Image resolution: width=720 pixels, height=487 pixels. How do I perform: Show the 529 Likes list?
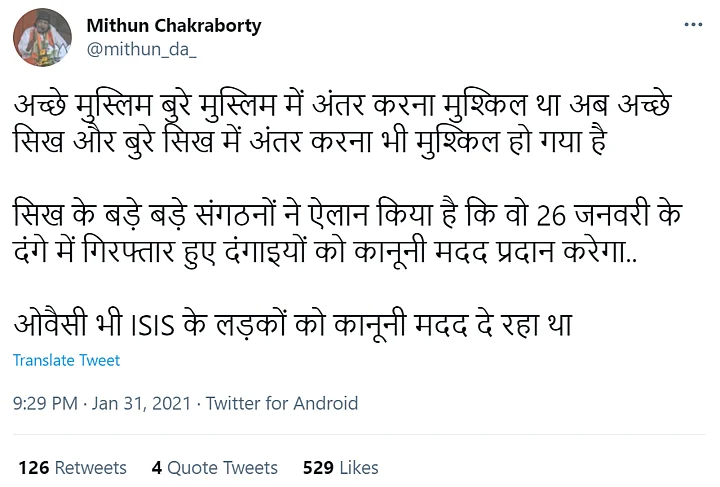(340, 467)
